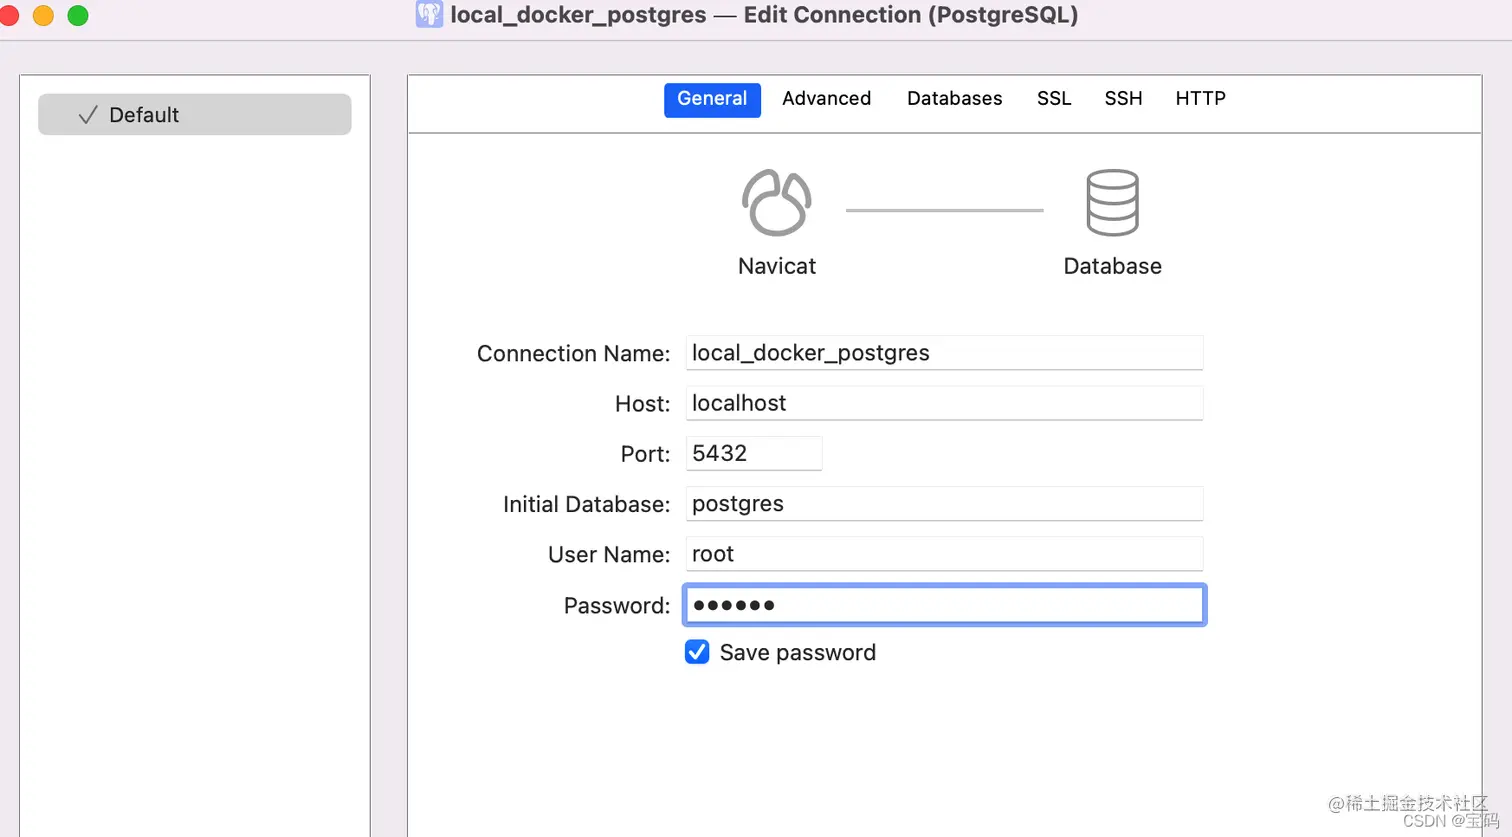This screenshot has height=837, width=1512.
Task: Select the Host input field
Action: click(x=943, y=403)
